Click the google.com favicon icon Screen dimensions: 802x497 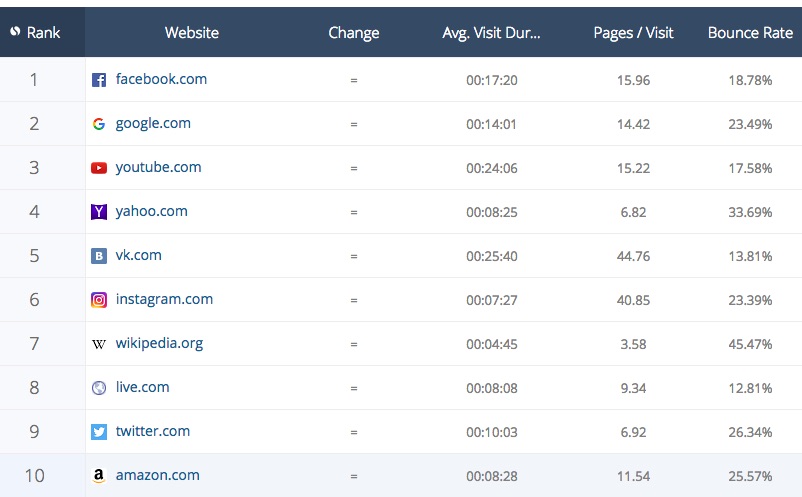point(99,124)
